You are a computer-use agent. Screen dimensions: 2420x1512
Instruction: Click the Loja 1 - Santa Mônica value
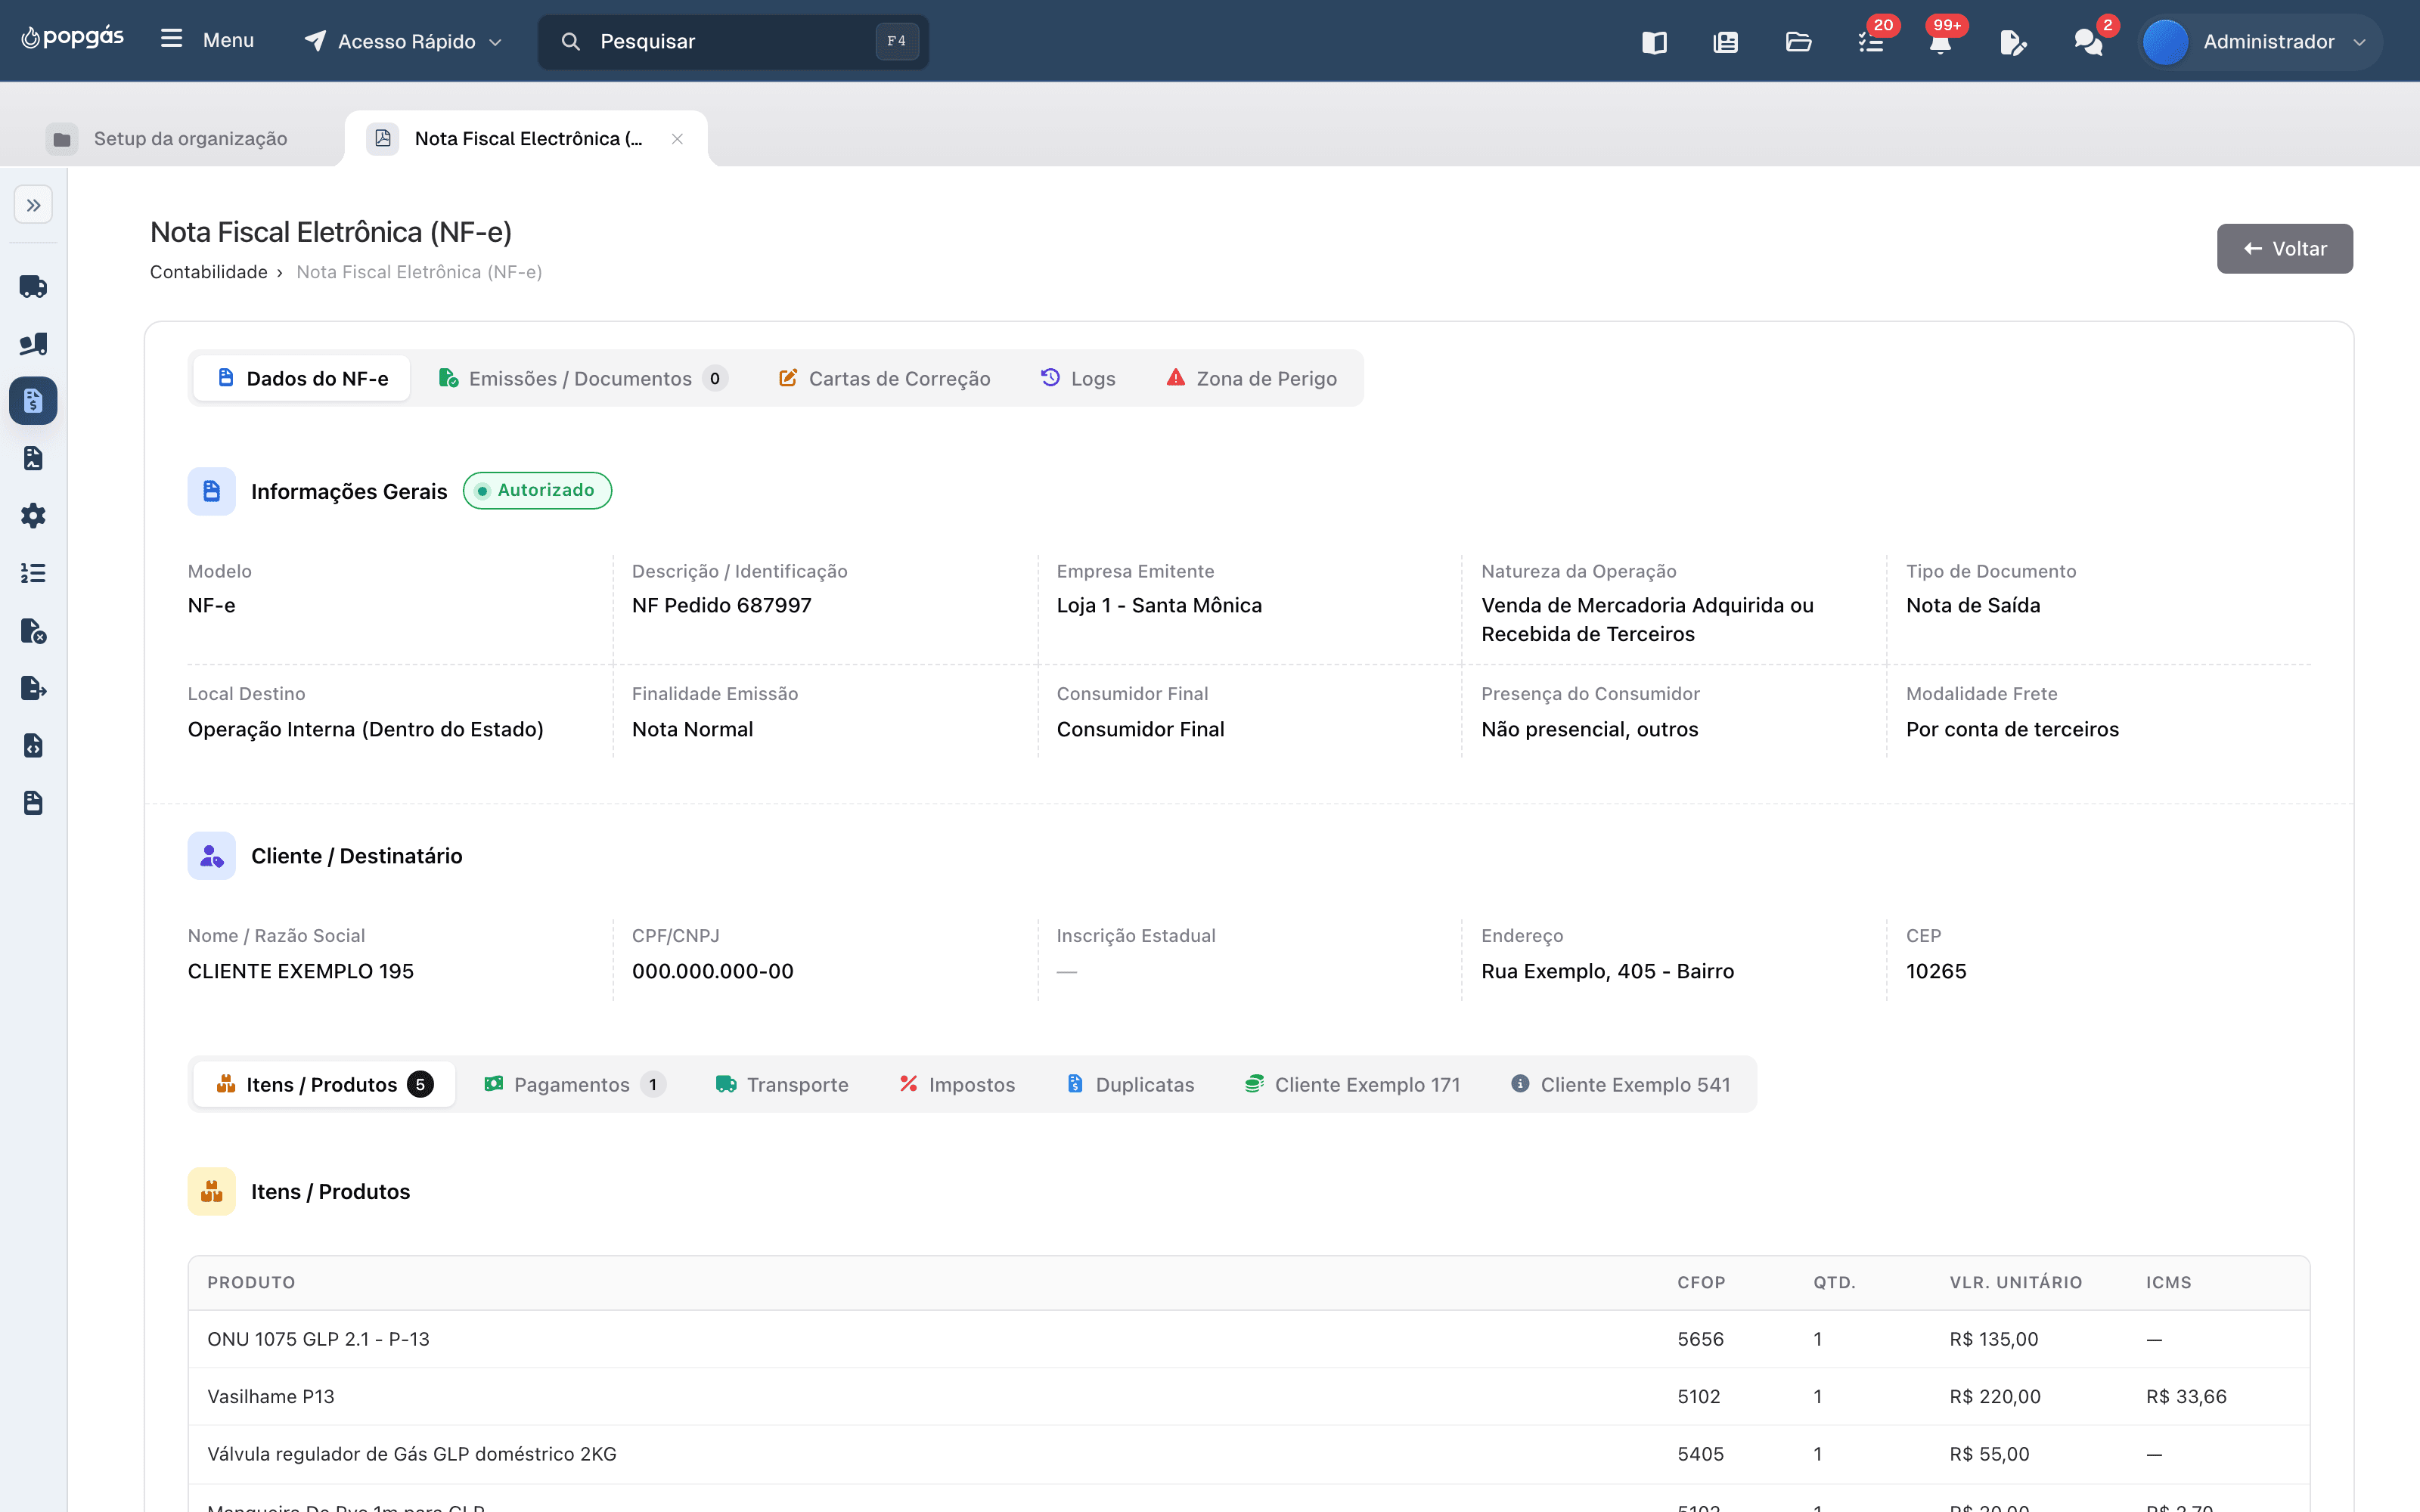coord(1159,605)
